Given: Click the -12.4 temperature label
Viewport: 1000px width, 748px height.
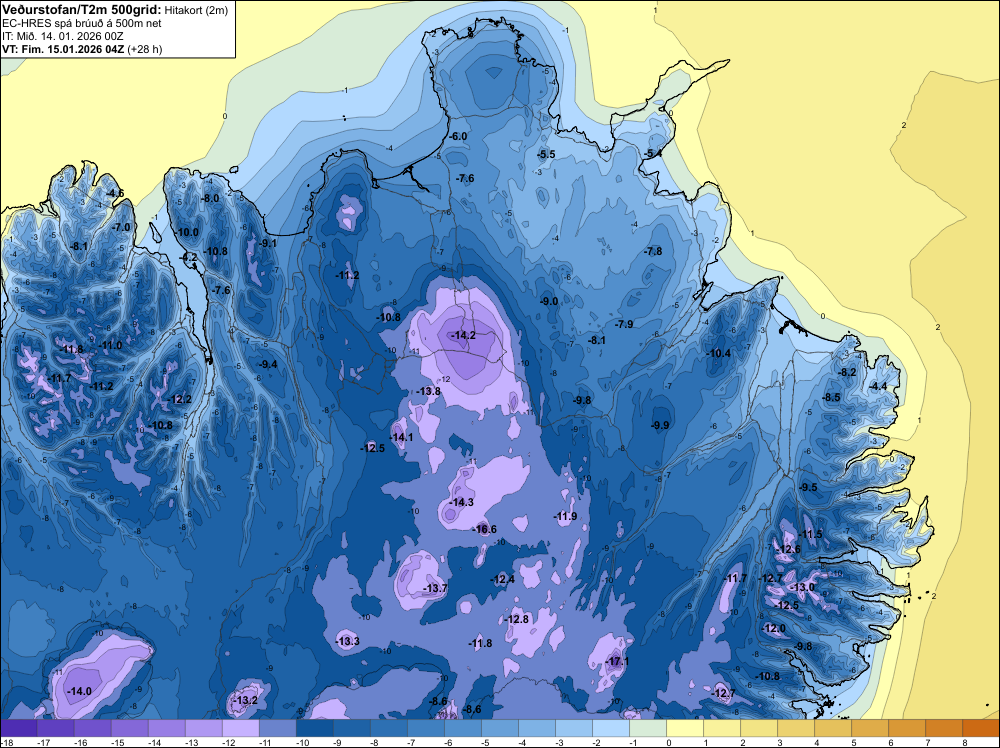Looking at the screenshot, I should [x=502, y=580].
